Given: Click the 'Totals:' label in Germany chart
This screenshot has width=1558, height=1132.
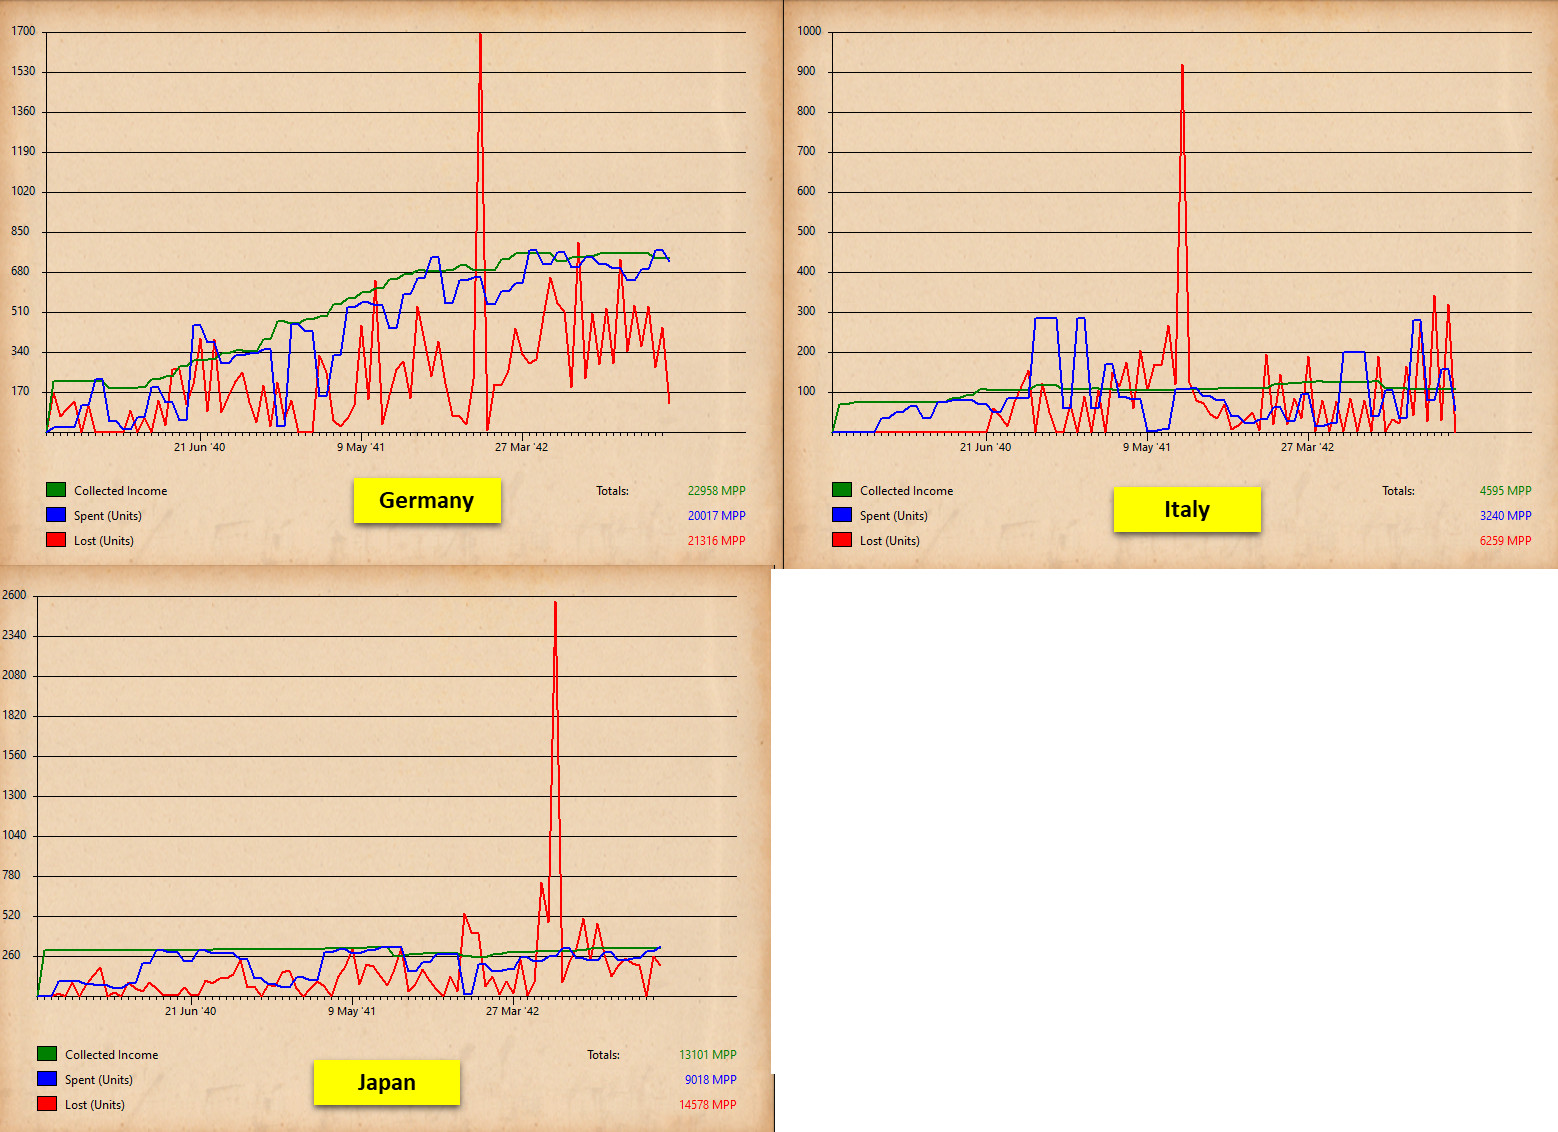Looking at the screenshot, I should 613,491.
